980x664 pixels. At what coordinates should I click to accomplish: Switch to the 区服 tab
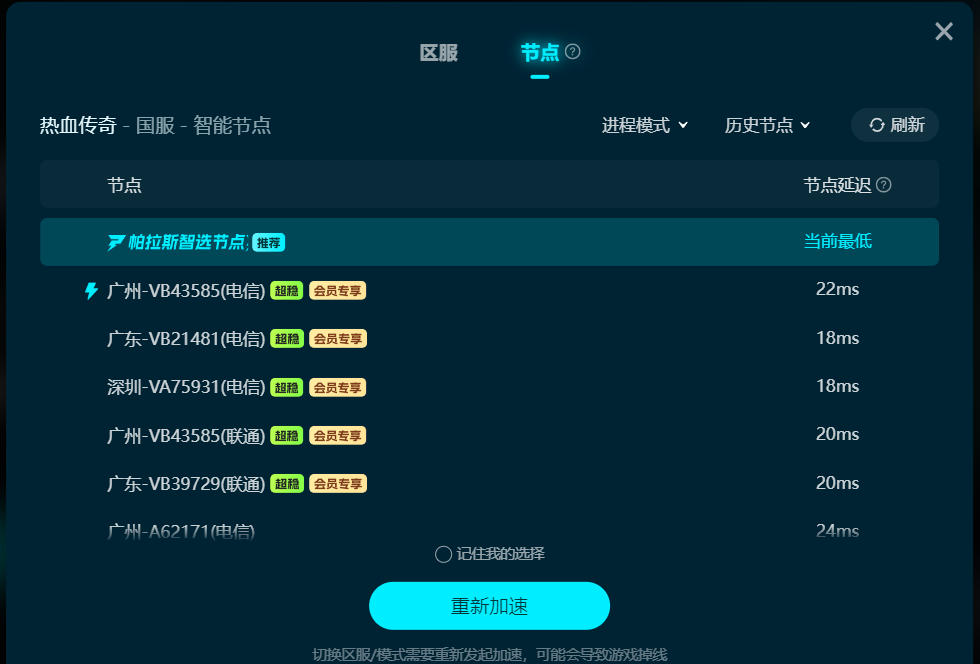[438, 53]
